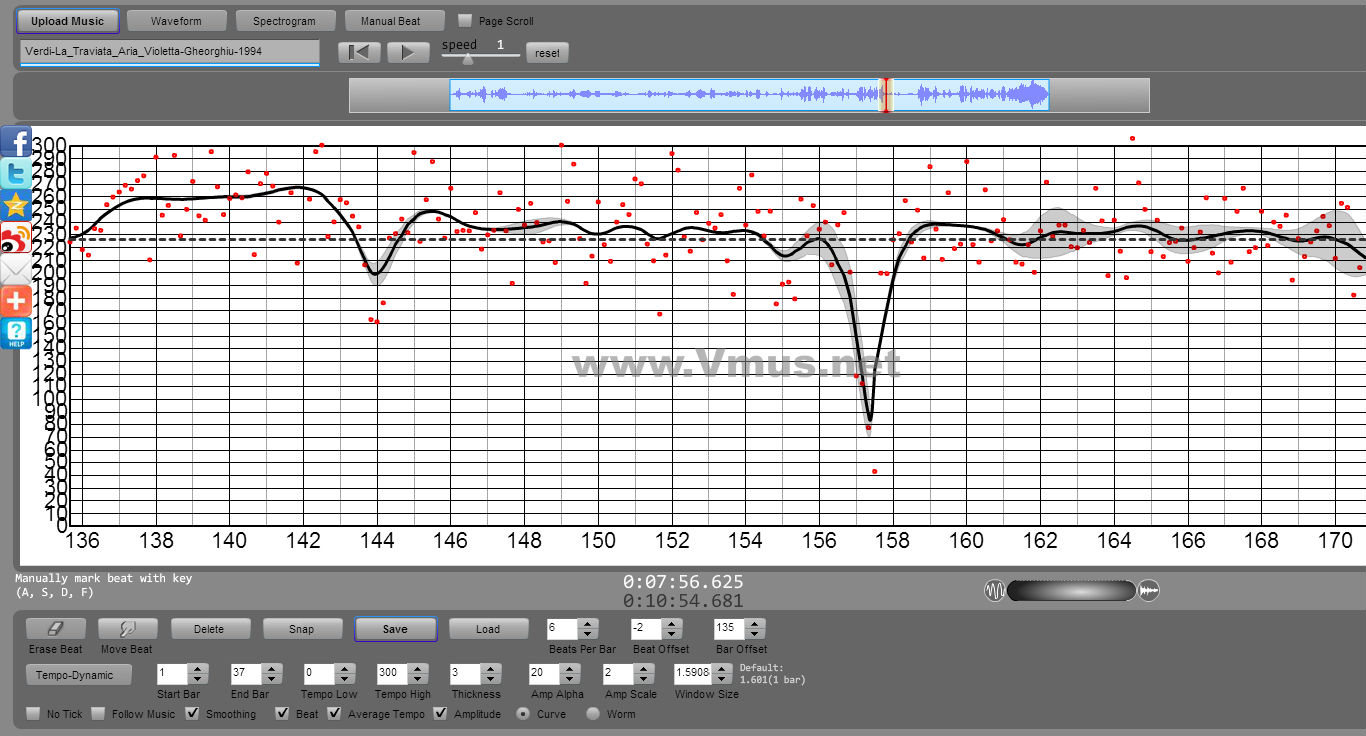Play the loaded music track
The width and height of the screenshot is (1366, 736).
[x=408, y=52]
